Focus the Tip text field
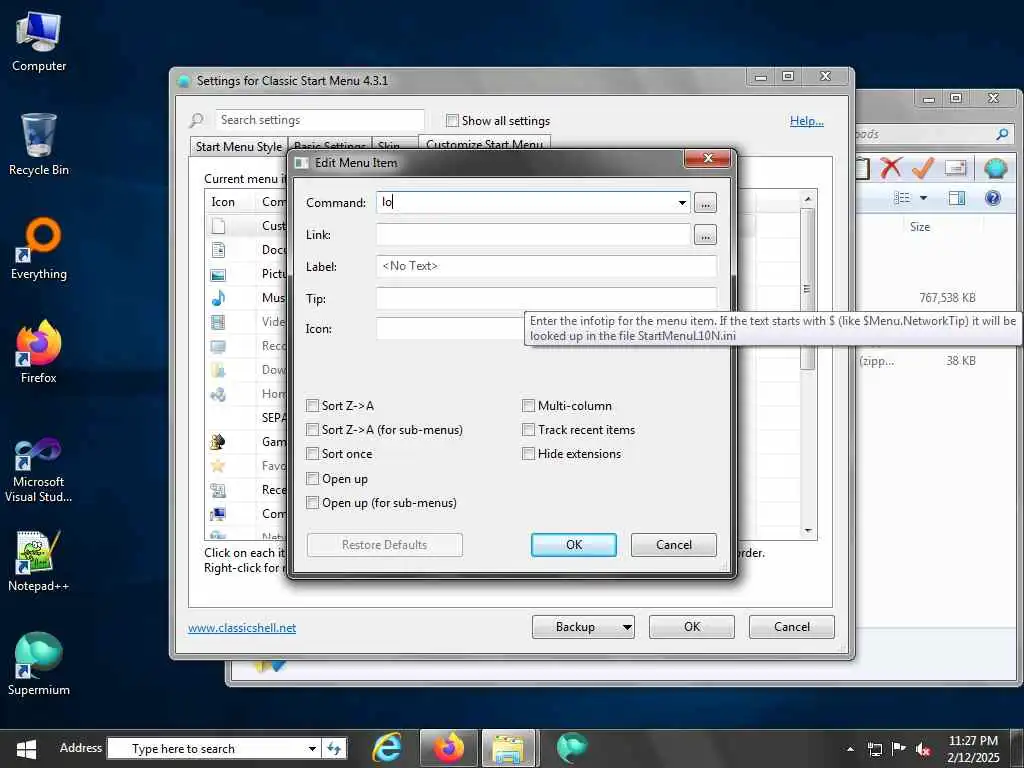This screenshot has width=1024, height=768. [546, 298]
